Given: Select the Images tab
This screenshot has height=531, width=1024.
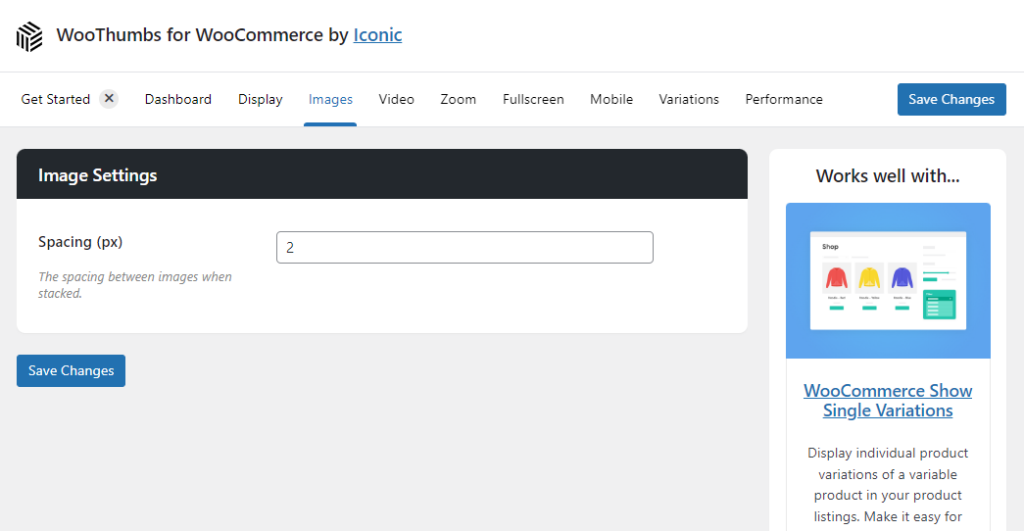Looking at the screenshot, I should click(x=330, y=99).
